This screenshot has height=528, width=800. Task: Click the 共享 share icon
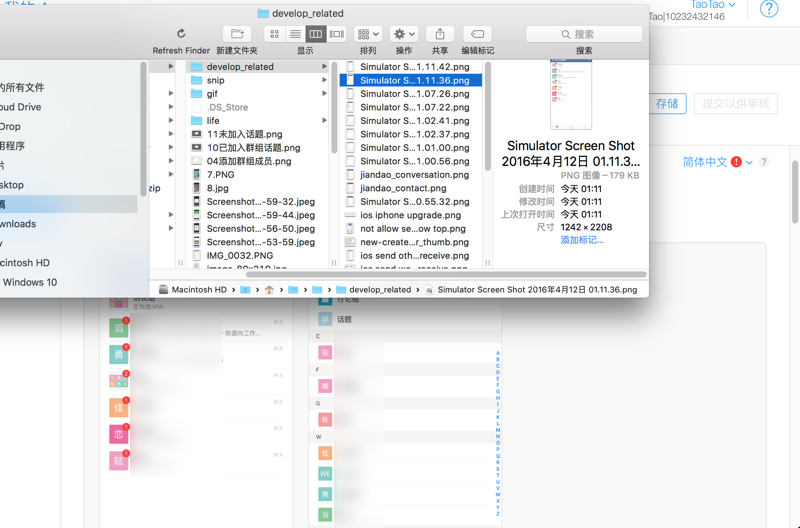click(440, 34)
